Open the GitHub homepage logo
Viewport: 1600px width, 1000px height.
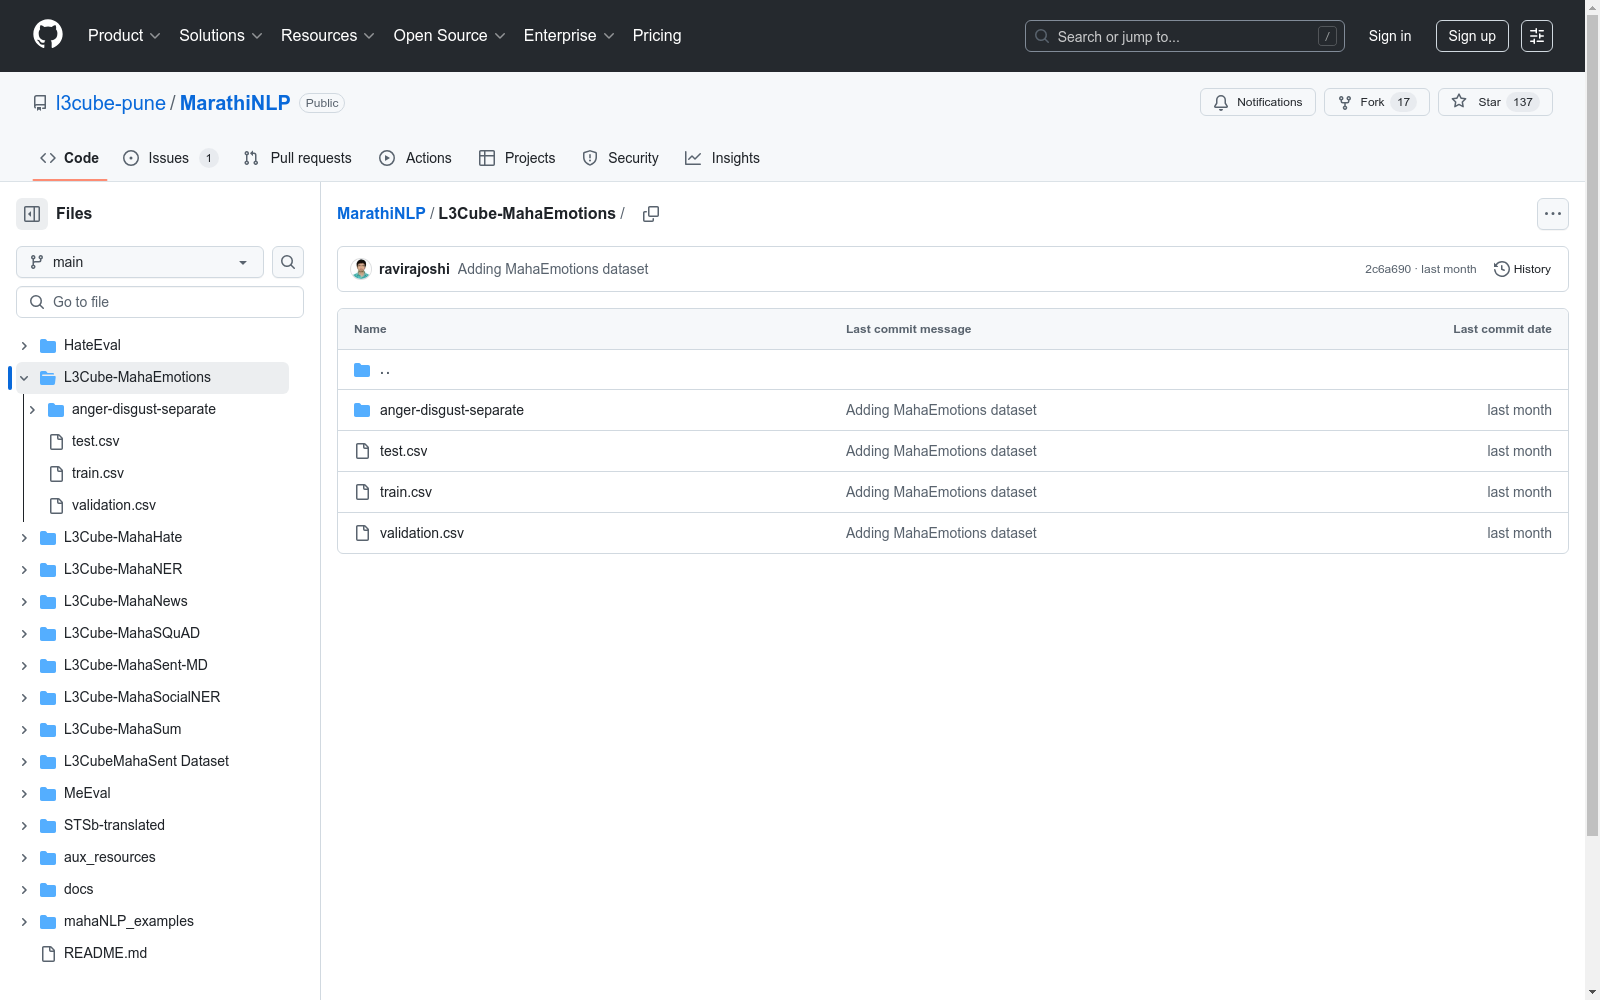tap(48, 35)
